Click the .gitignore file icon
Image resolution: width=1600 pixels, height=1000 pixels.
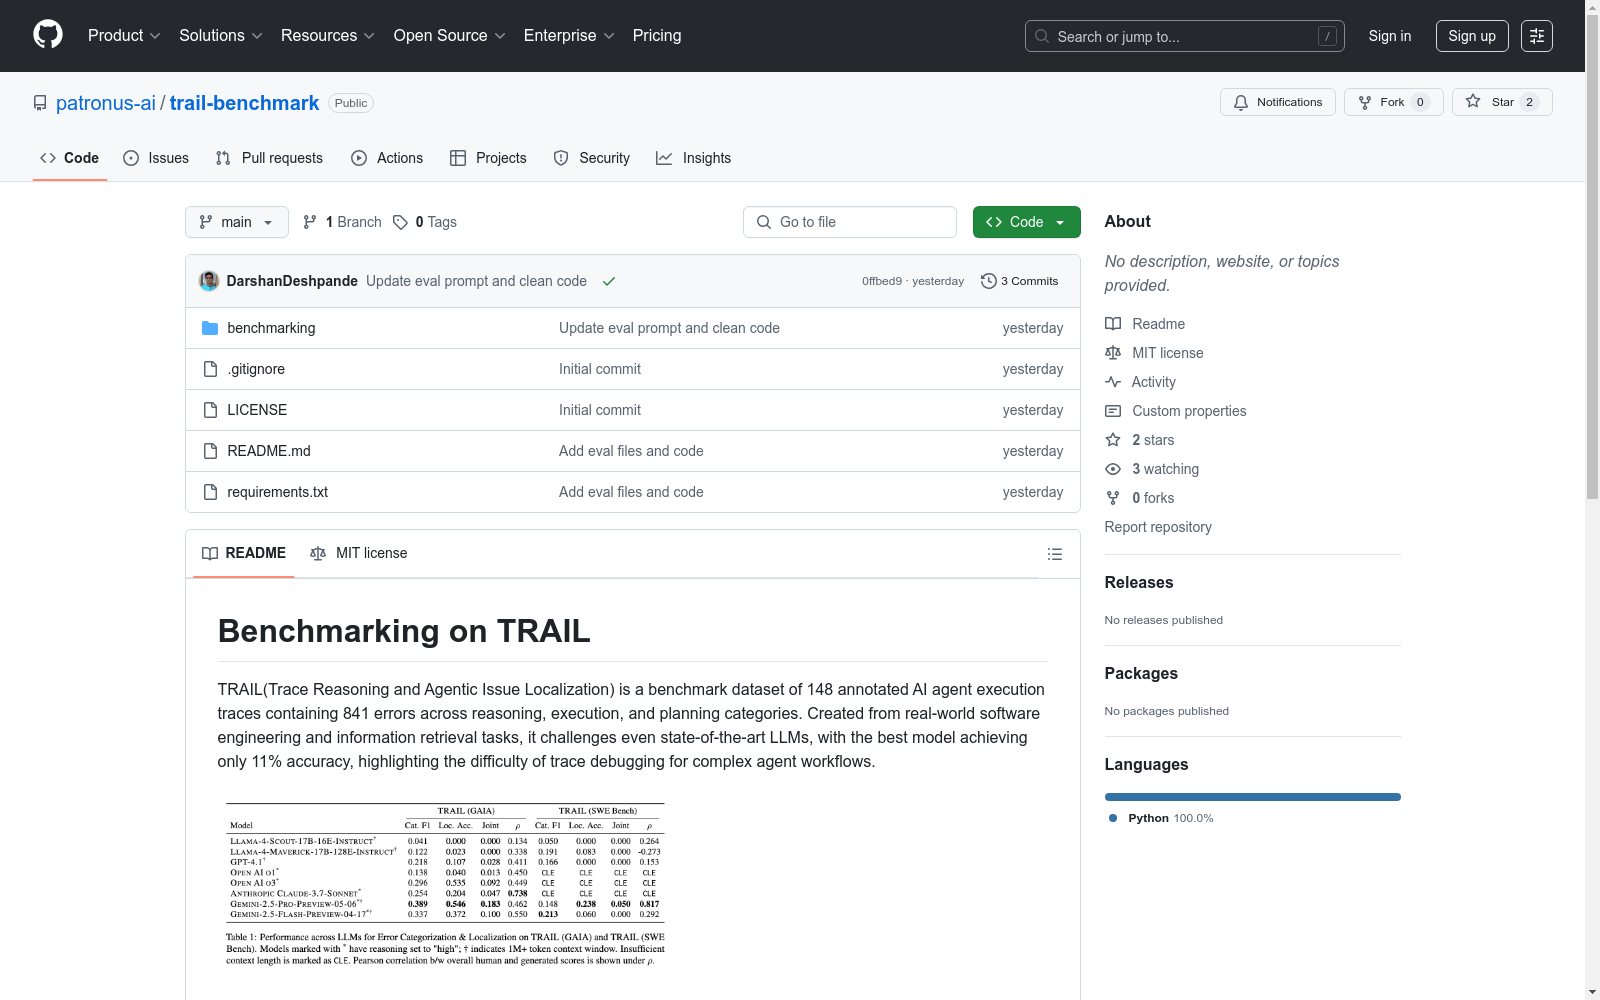(x=210, y=369)
